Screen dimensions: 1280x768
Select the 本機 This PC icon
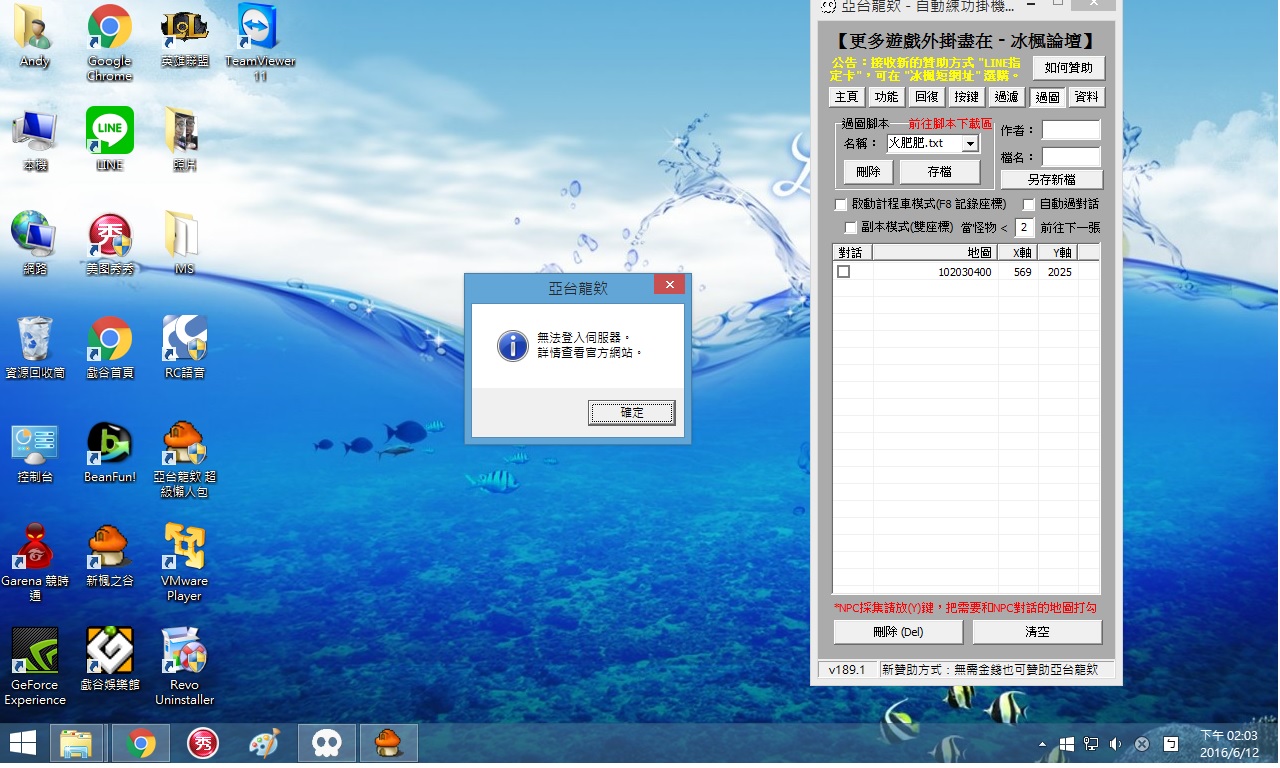click(x=34, y=139)
